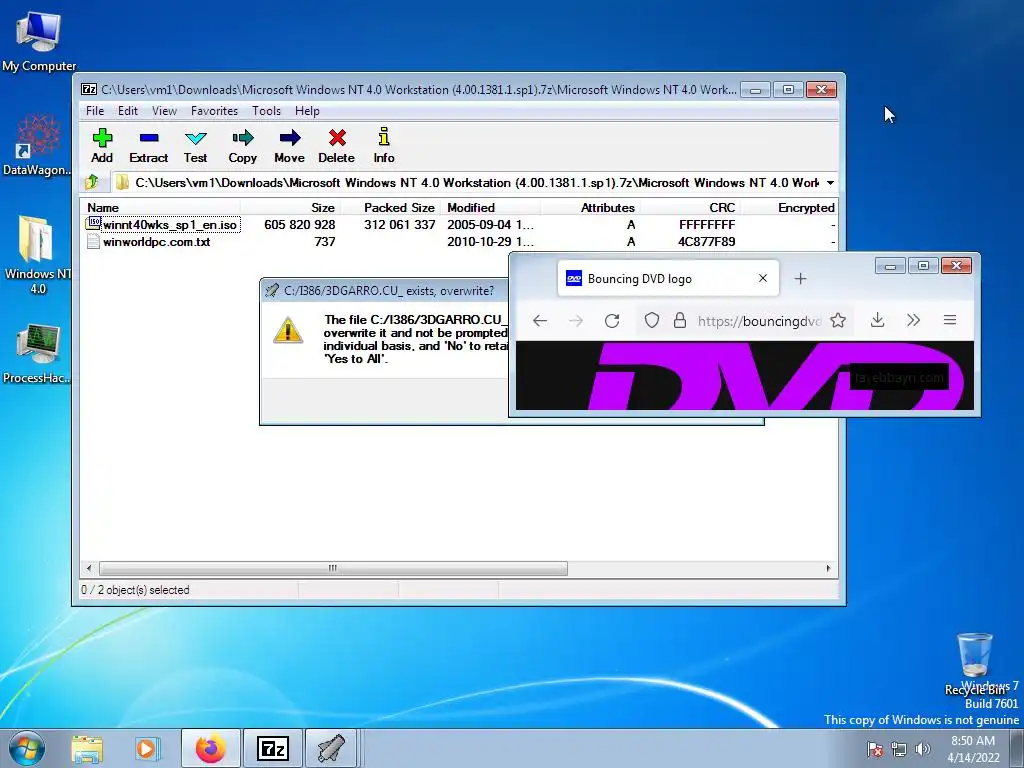Image resolution: width=1024 pixels, height=768 pixels.
Task: Click the DVD logo in the webpage
Action: coord(773,377)
